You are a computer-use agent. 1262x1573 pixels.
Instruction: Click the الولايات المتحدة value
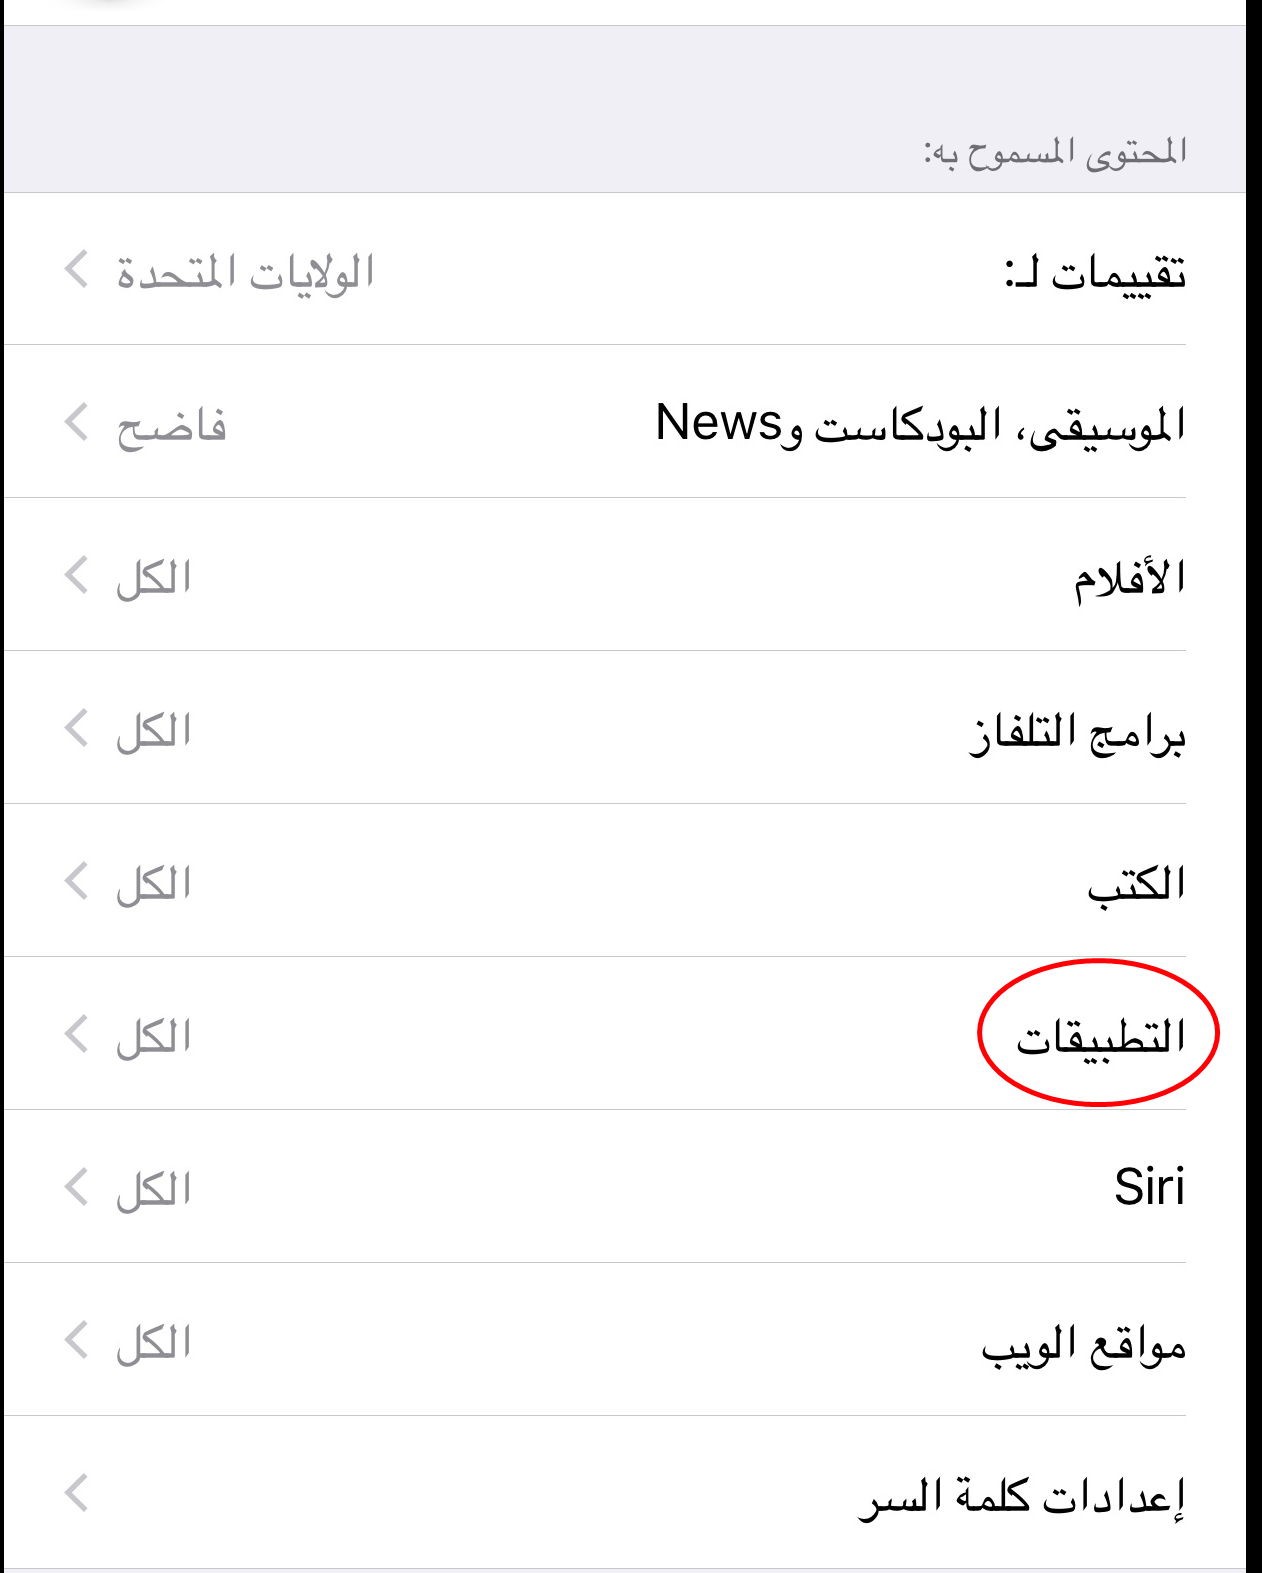245,272
